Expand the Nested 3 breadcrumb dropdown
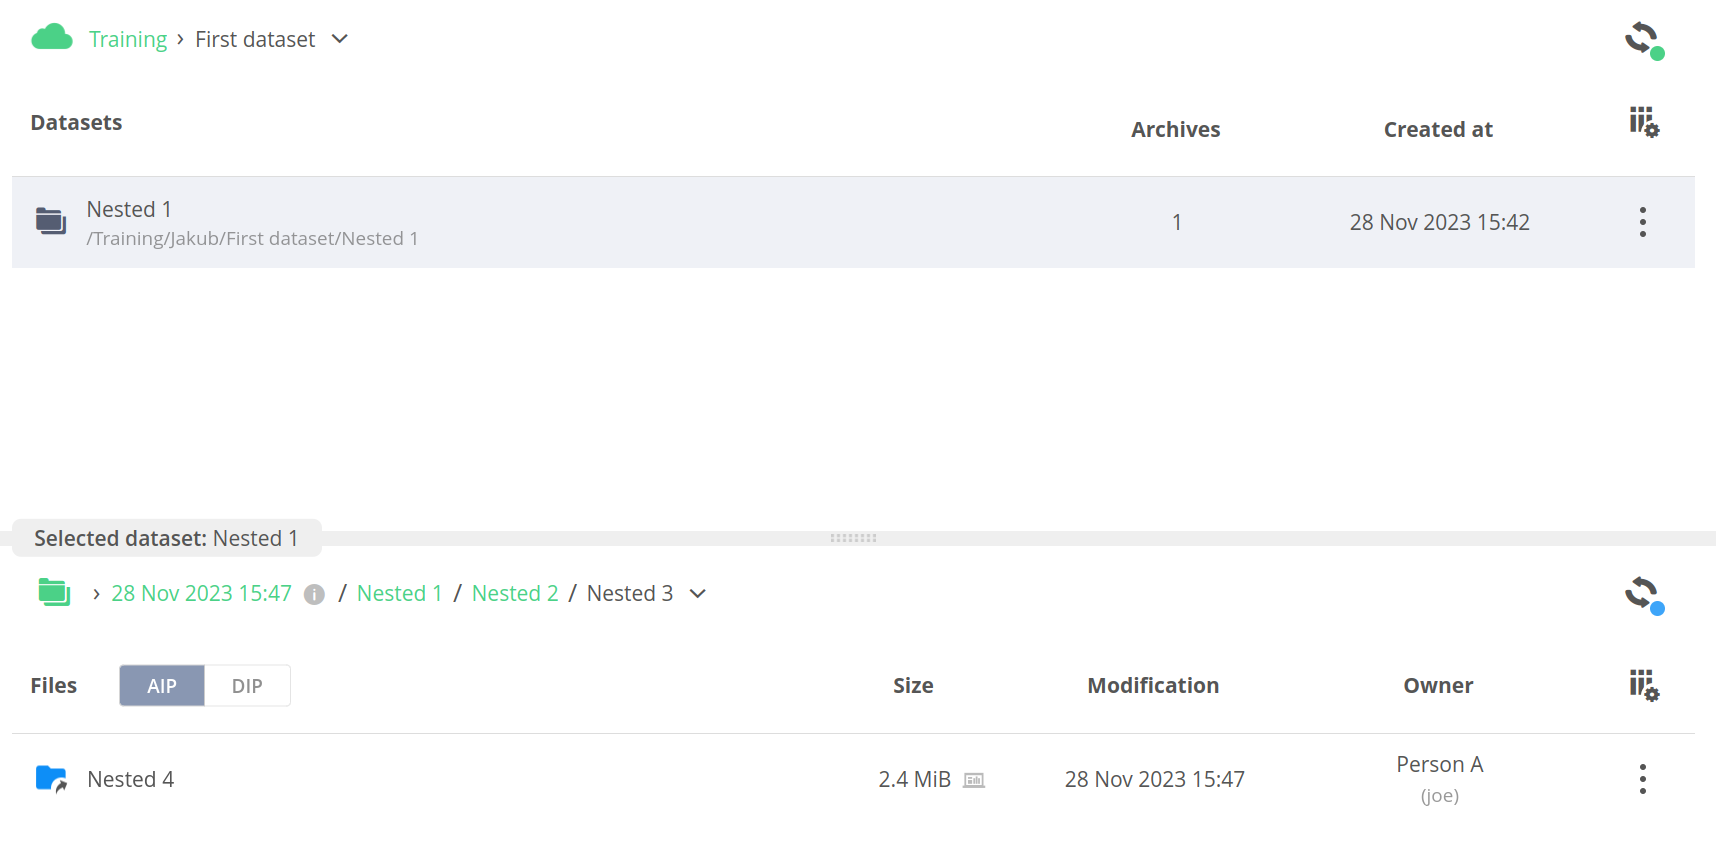This screenshot has width=1716, height=858. tap(698, 594)
